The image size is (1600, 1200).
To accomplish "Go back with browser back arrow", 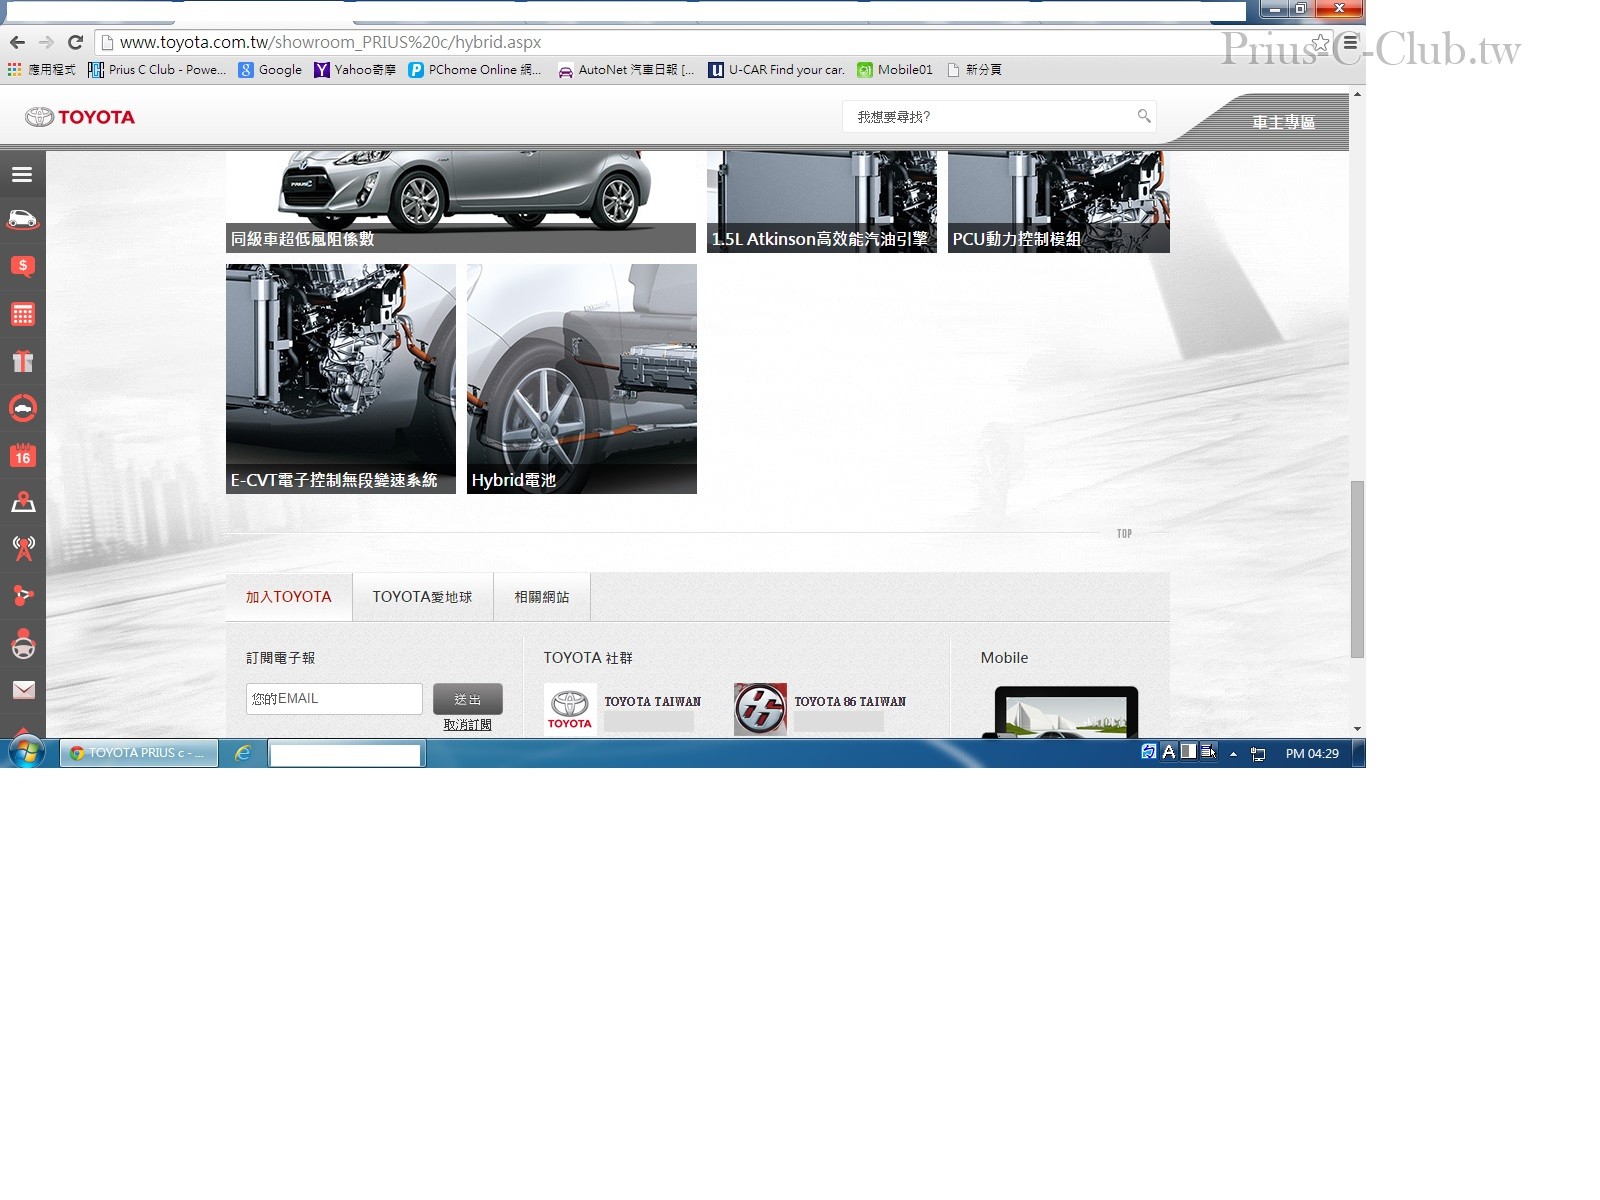I will pyautogui.click(x=17, y=42).
